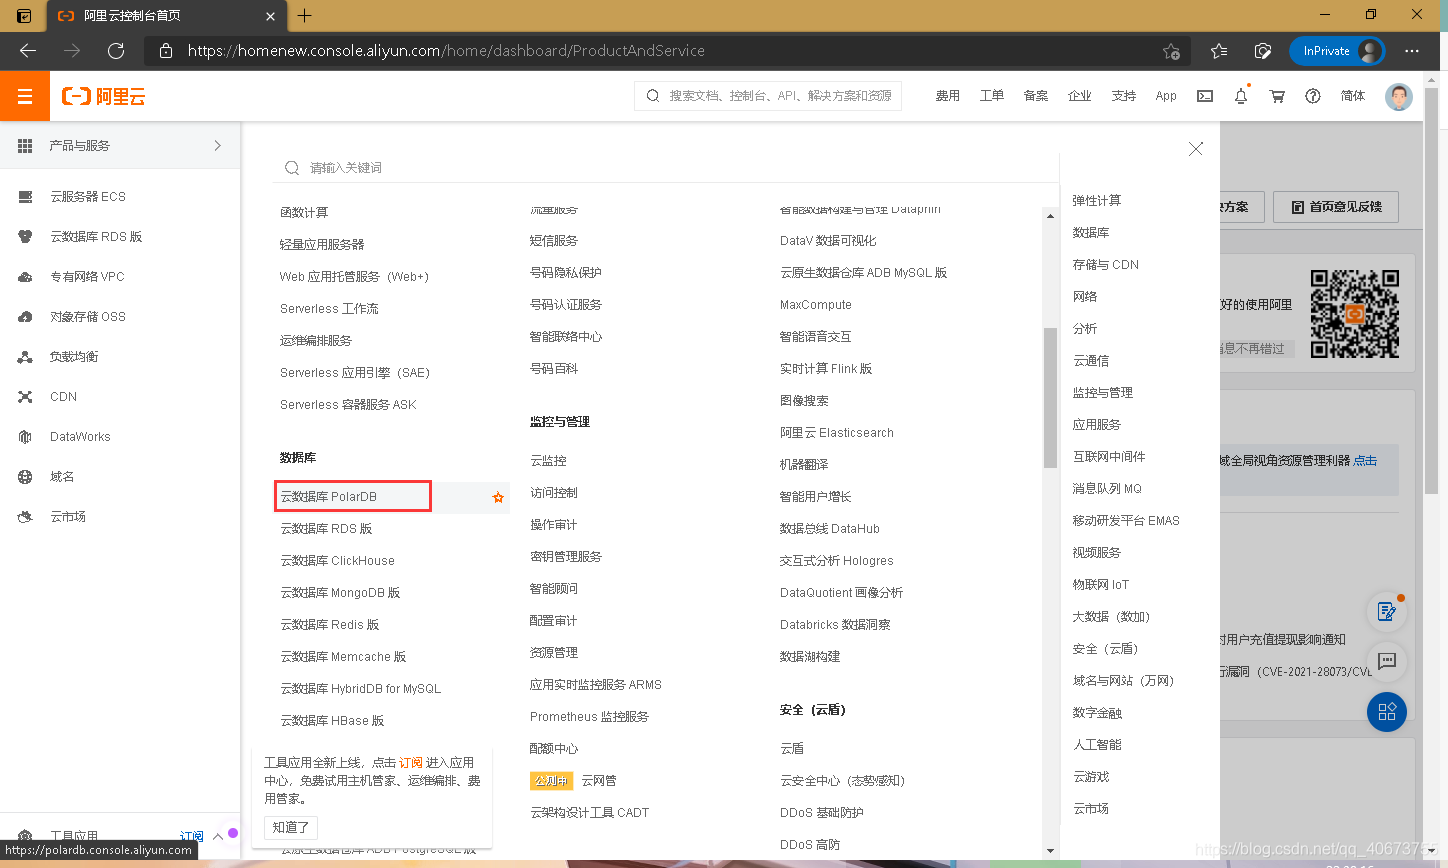Click the 对象存储 OSS sidebar icon

(26, 317)
